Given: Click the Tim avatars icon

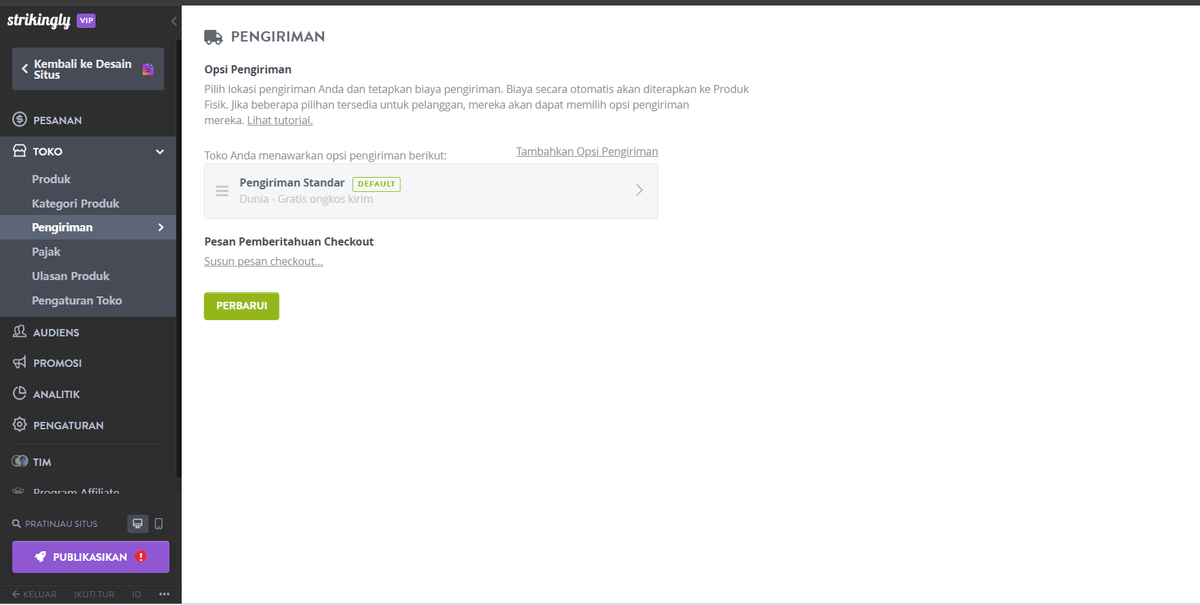Looking at the screenshot, I should click(x=19, y=462).
